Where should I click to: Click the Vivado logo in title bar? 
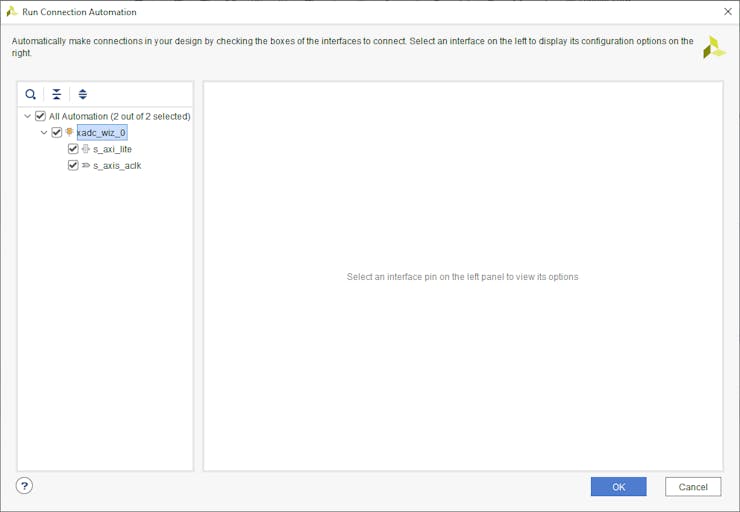pos(12,11)
